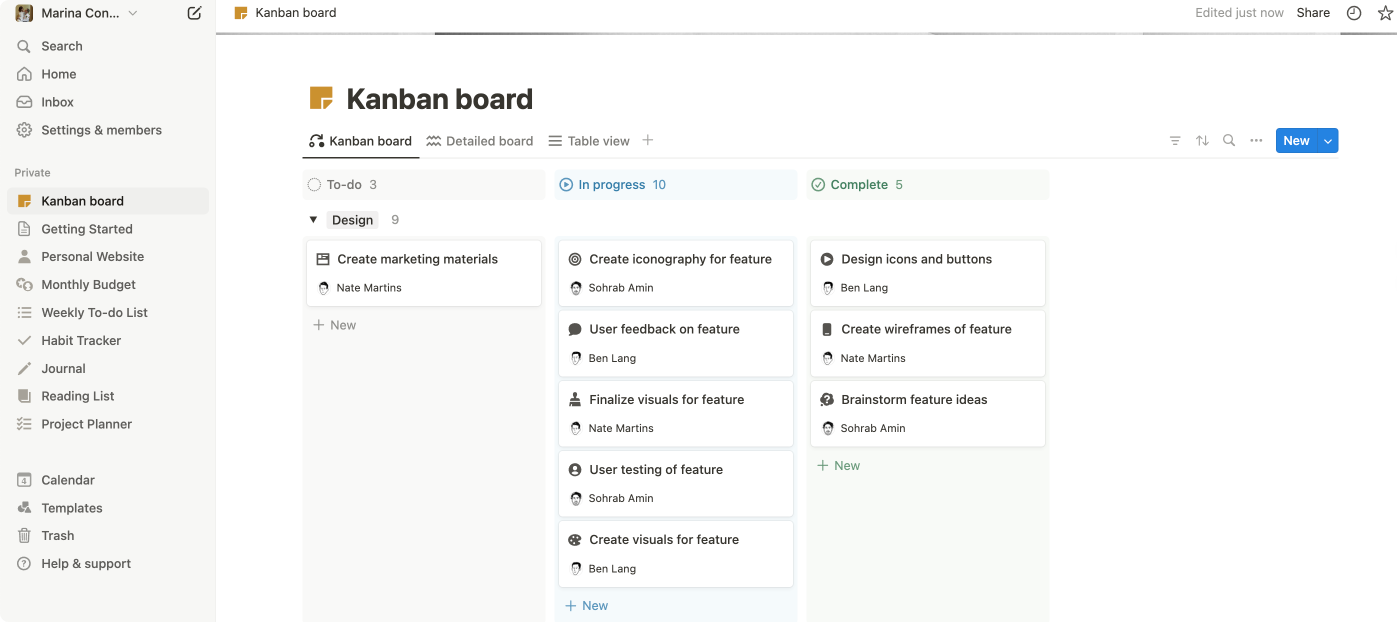Favorite the page with star icon
This screenshot has height=622, width=1397.
click(x=1385, y=13)
